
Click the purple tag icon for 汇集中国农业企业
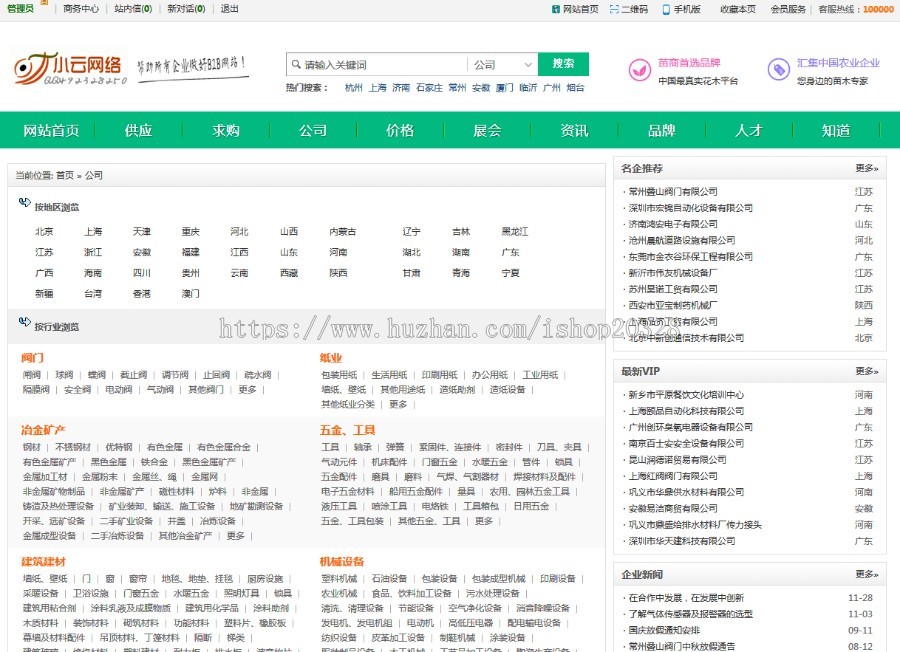click(778, 68)
